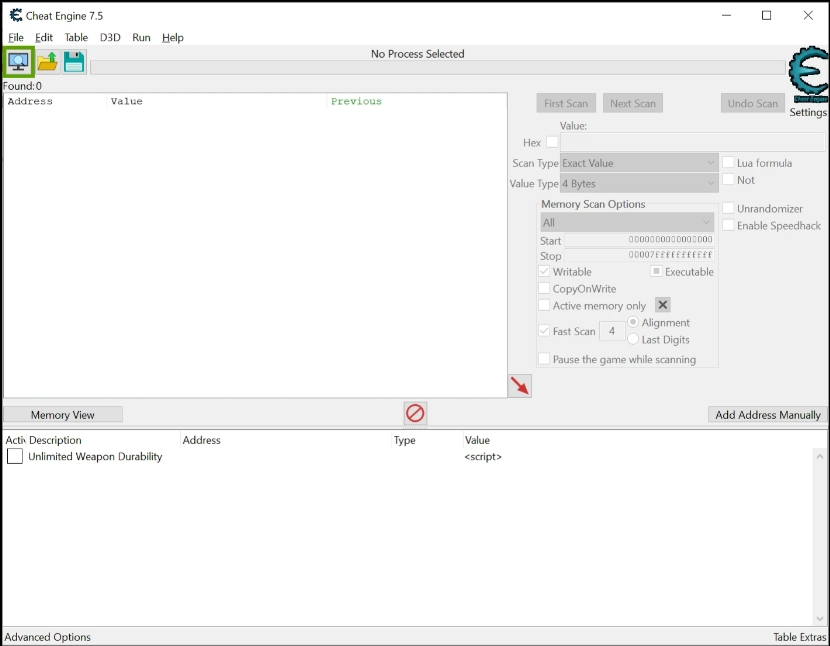Click the Description column header
Viewport: 830px width, 646px height.
[x=103, y=440]
